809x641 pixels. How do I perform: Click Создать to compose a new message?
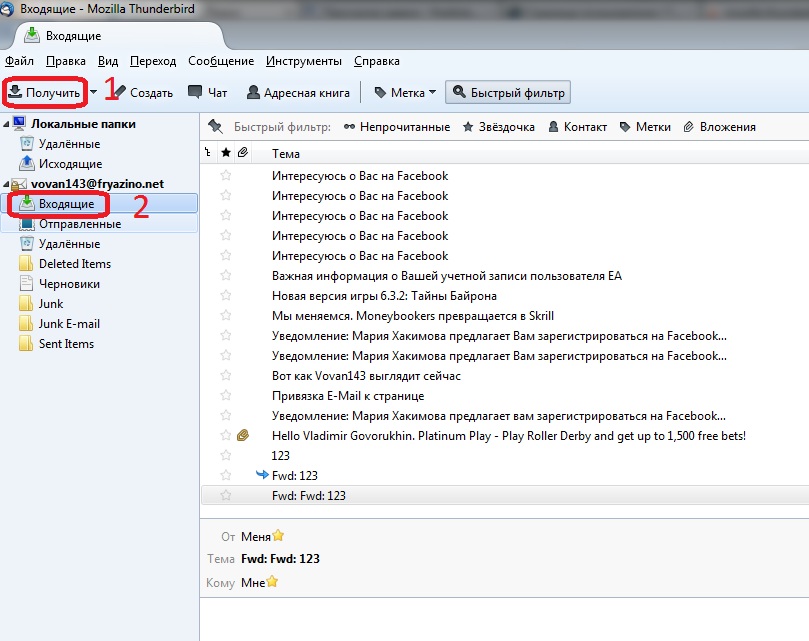[142, 93]
